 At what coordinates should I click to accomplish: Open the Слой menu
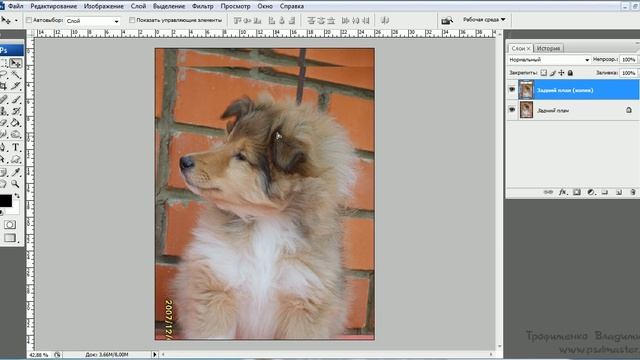(x=138, y=6)
